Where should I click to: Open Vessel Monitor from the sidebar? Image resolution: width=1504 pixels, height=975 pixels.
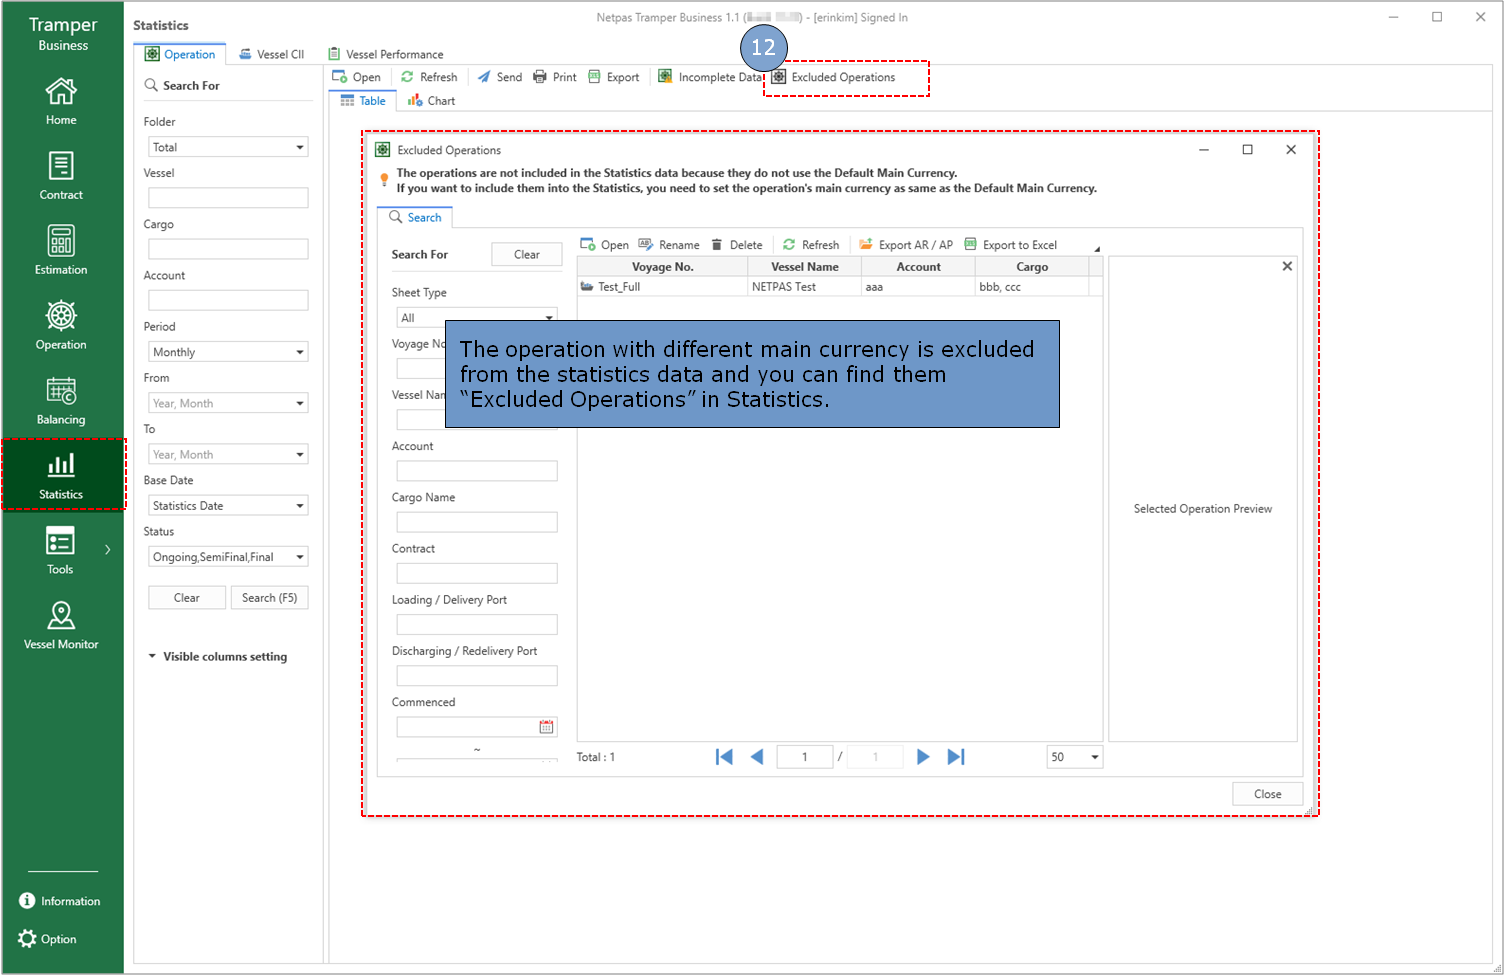[x=61, y=624]
